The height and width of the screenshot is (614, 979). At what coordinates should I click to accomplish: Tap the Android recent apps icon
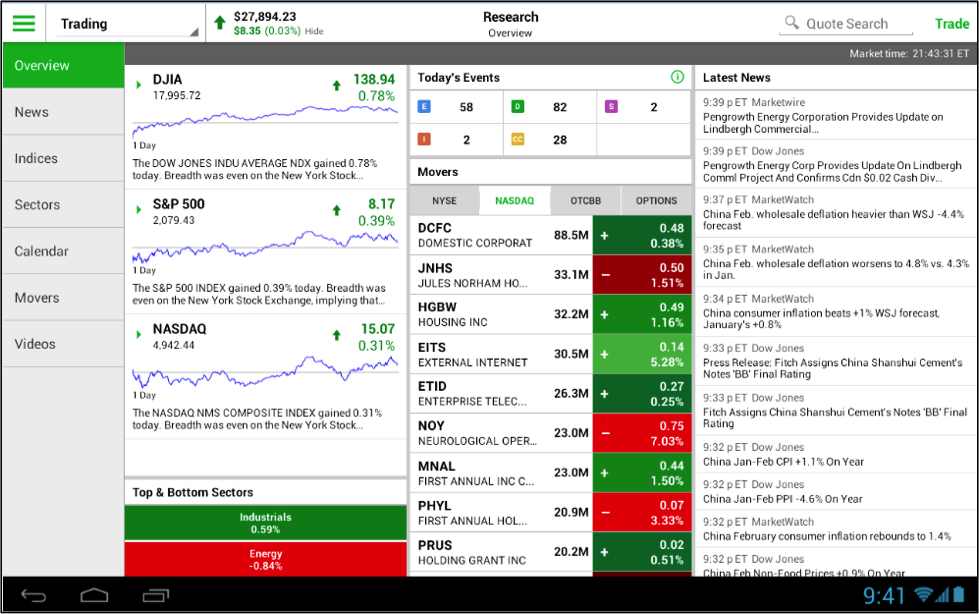tap(155, 595)
